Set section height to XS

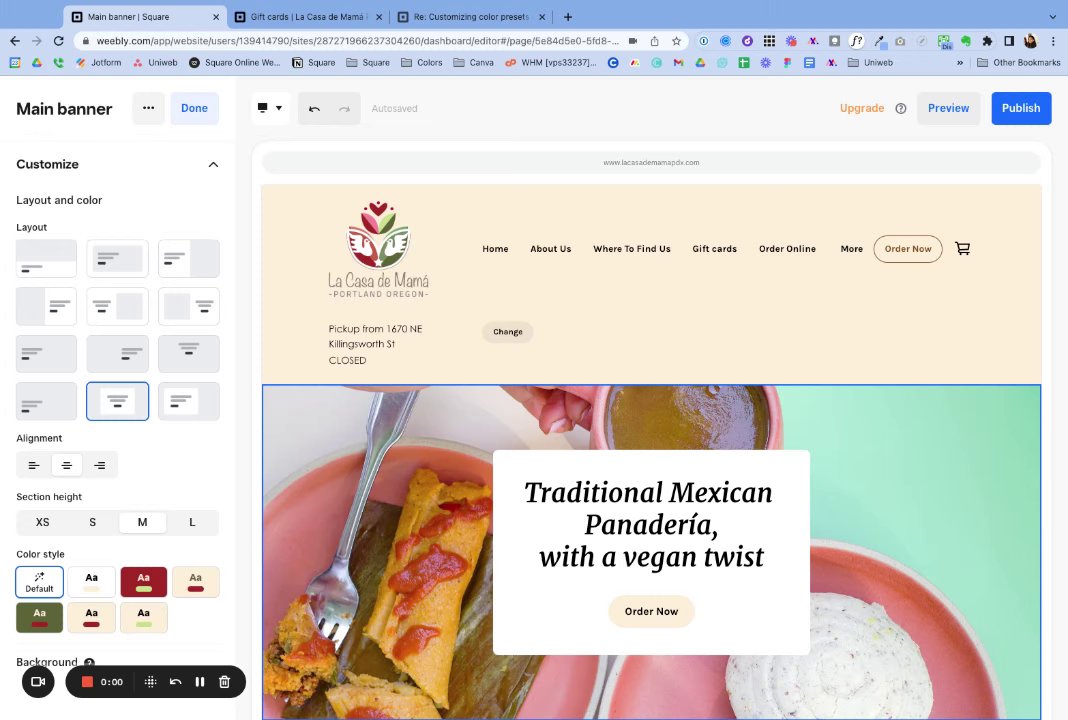[x=42, y=522]
